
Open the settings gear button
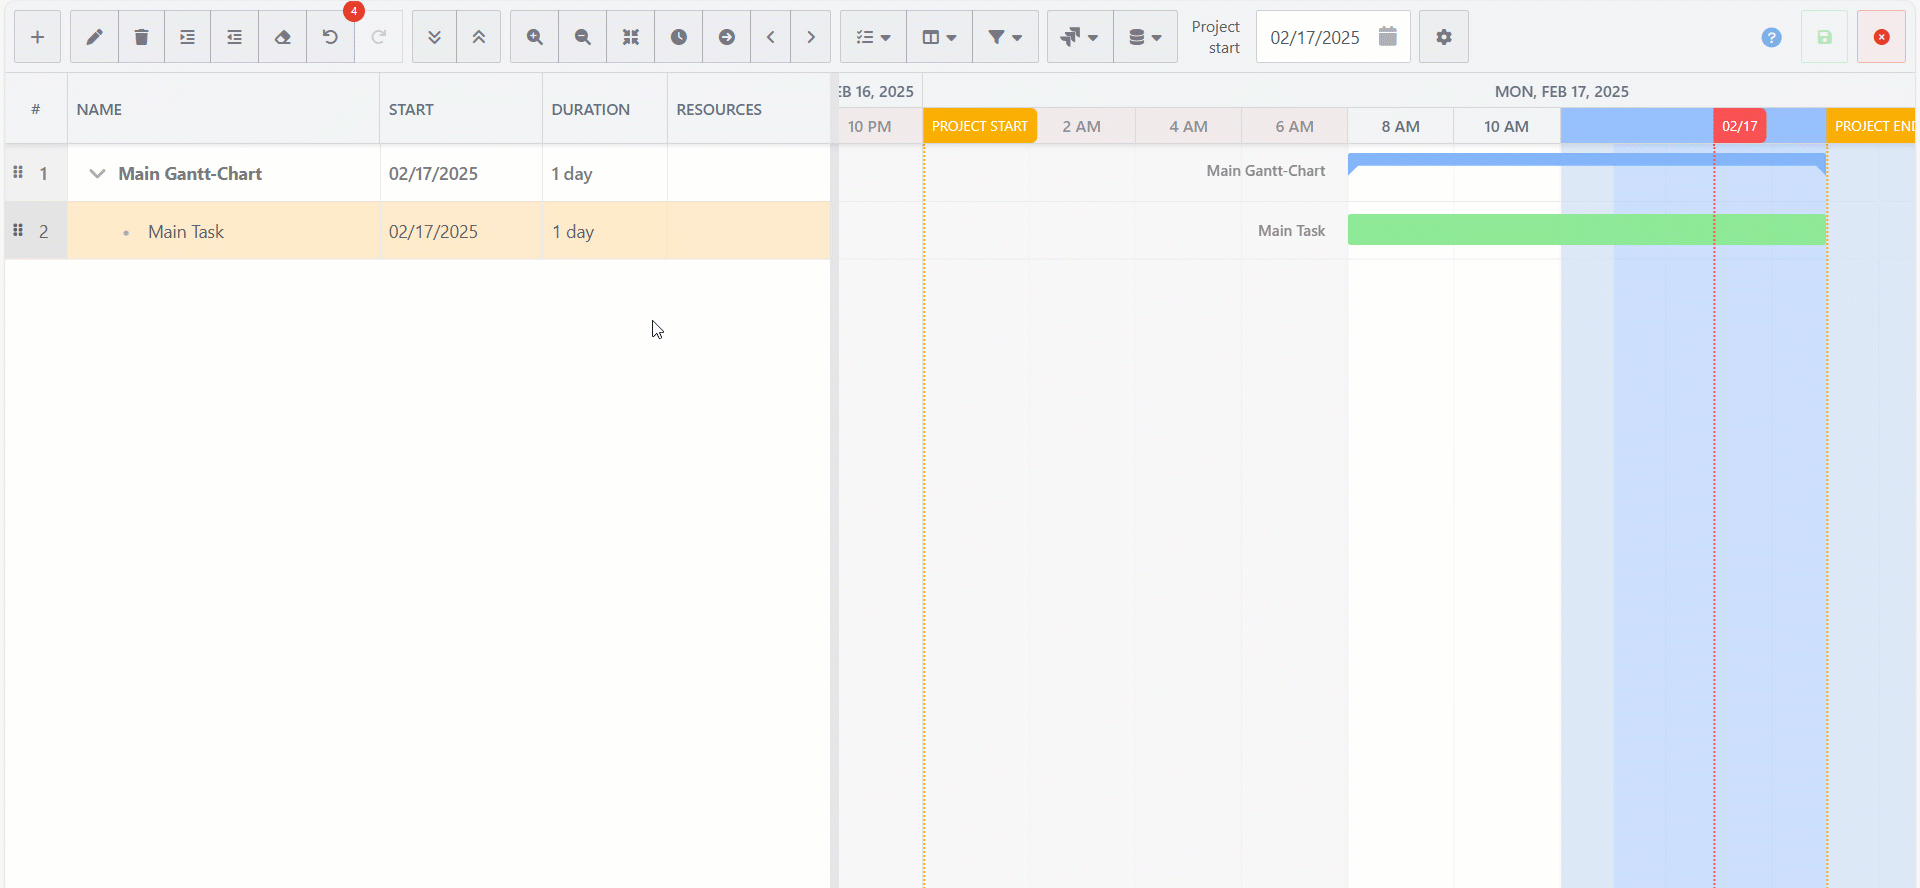[x=1443, y=37]
